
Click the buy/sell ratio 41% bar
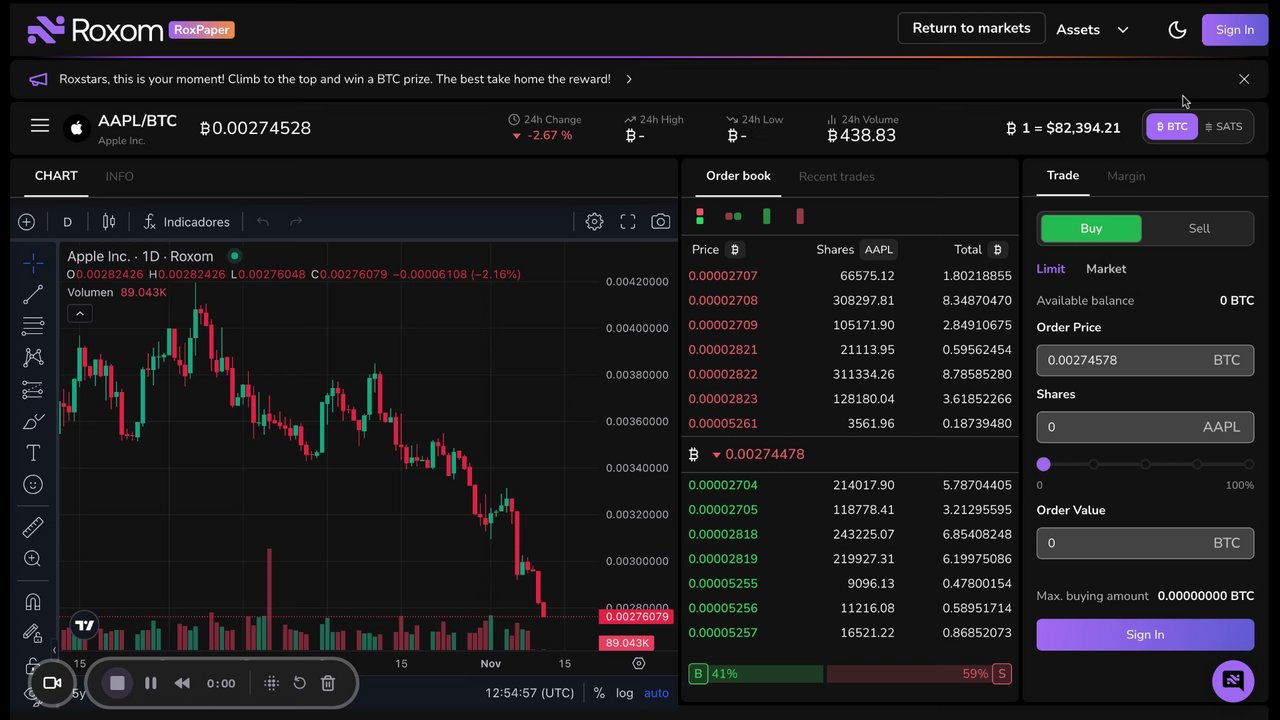pyautogui.click(x=756, y=674)
